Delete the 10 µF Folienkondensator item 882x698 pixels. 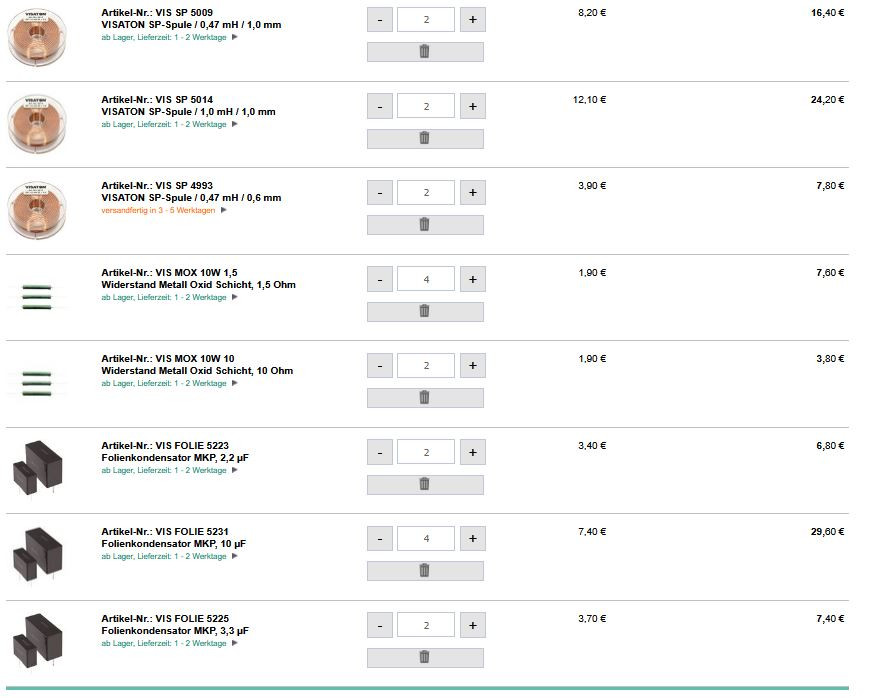click(425, 570)
